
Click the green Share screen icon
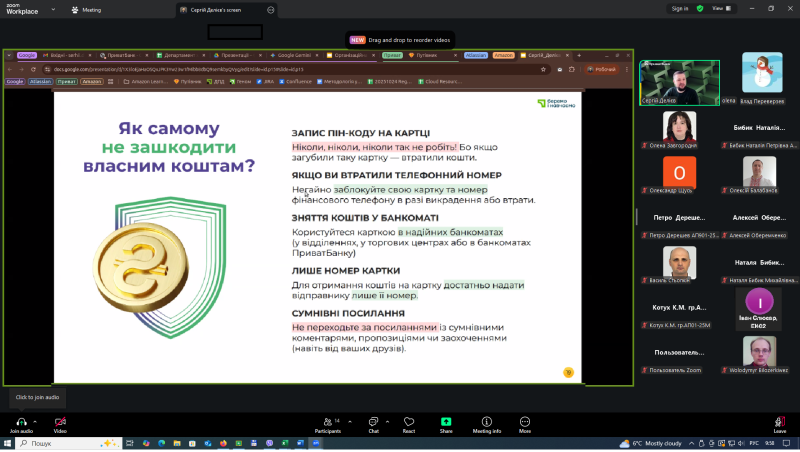(x=446, y=422)
